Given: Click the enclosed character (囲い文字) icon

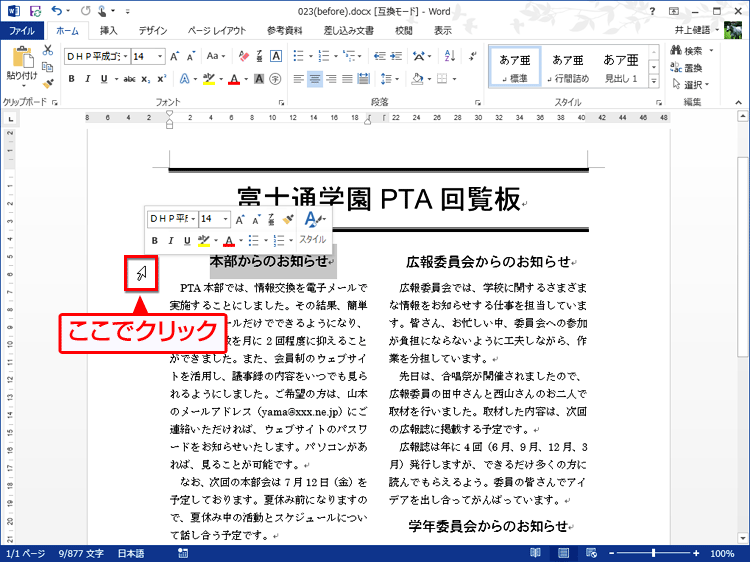Looking at the screenshot, I should [x=275, y=79].
